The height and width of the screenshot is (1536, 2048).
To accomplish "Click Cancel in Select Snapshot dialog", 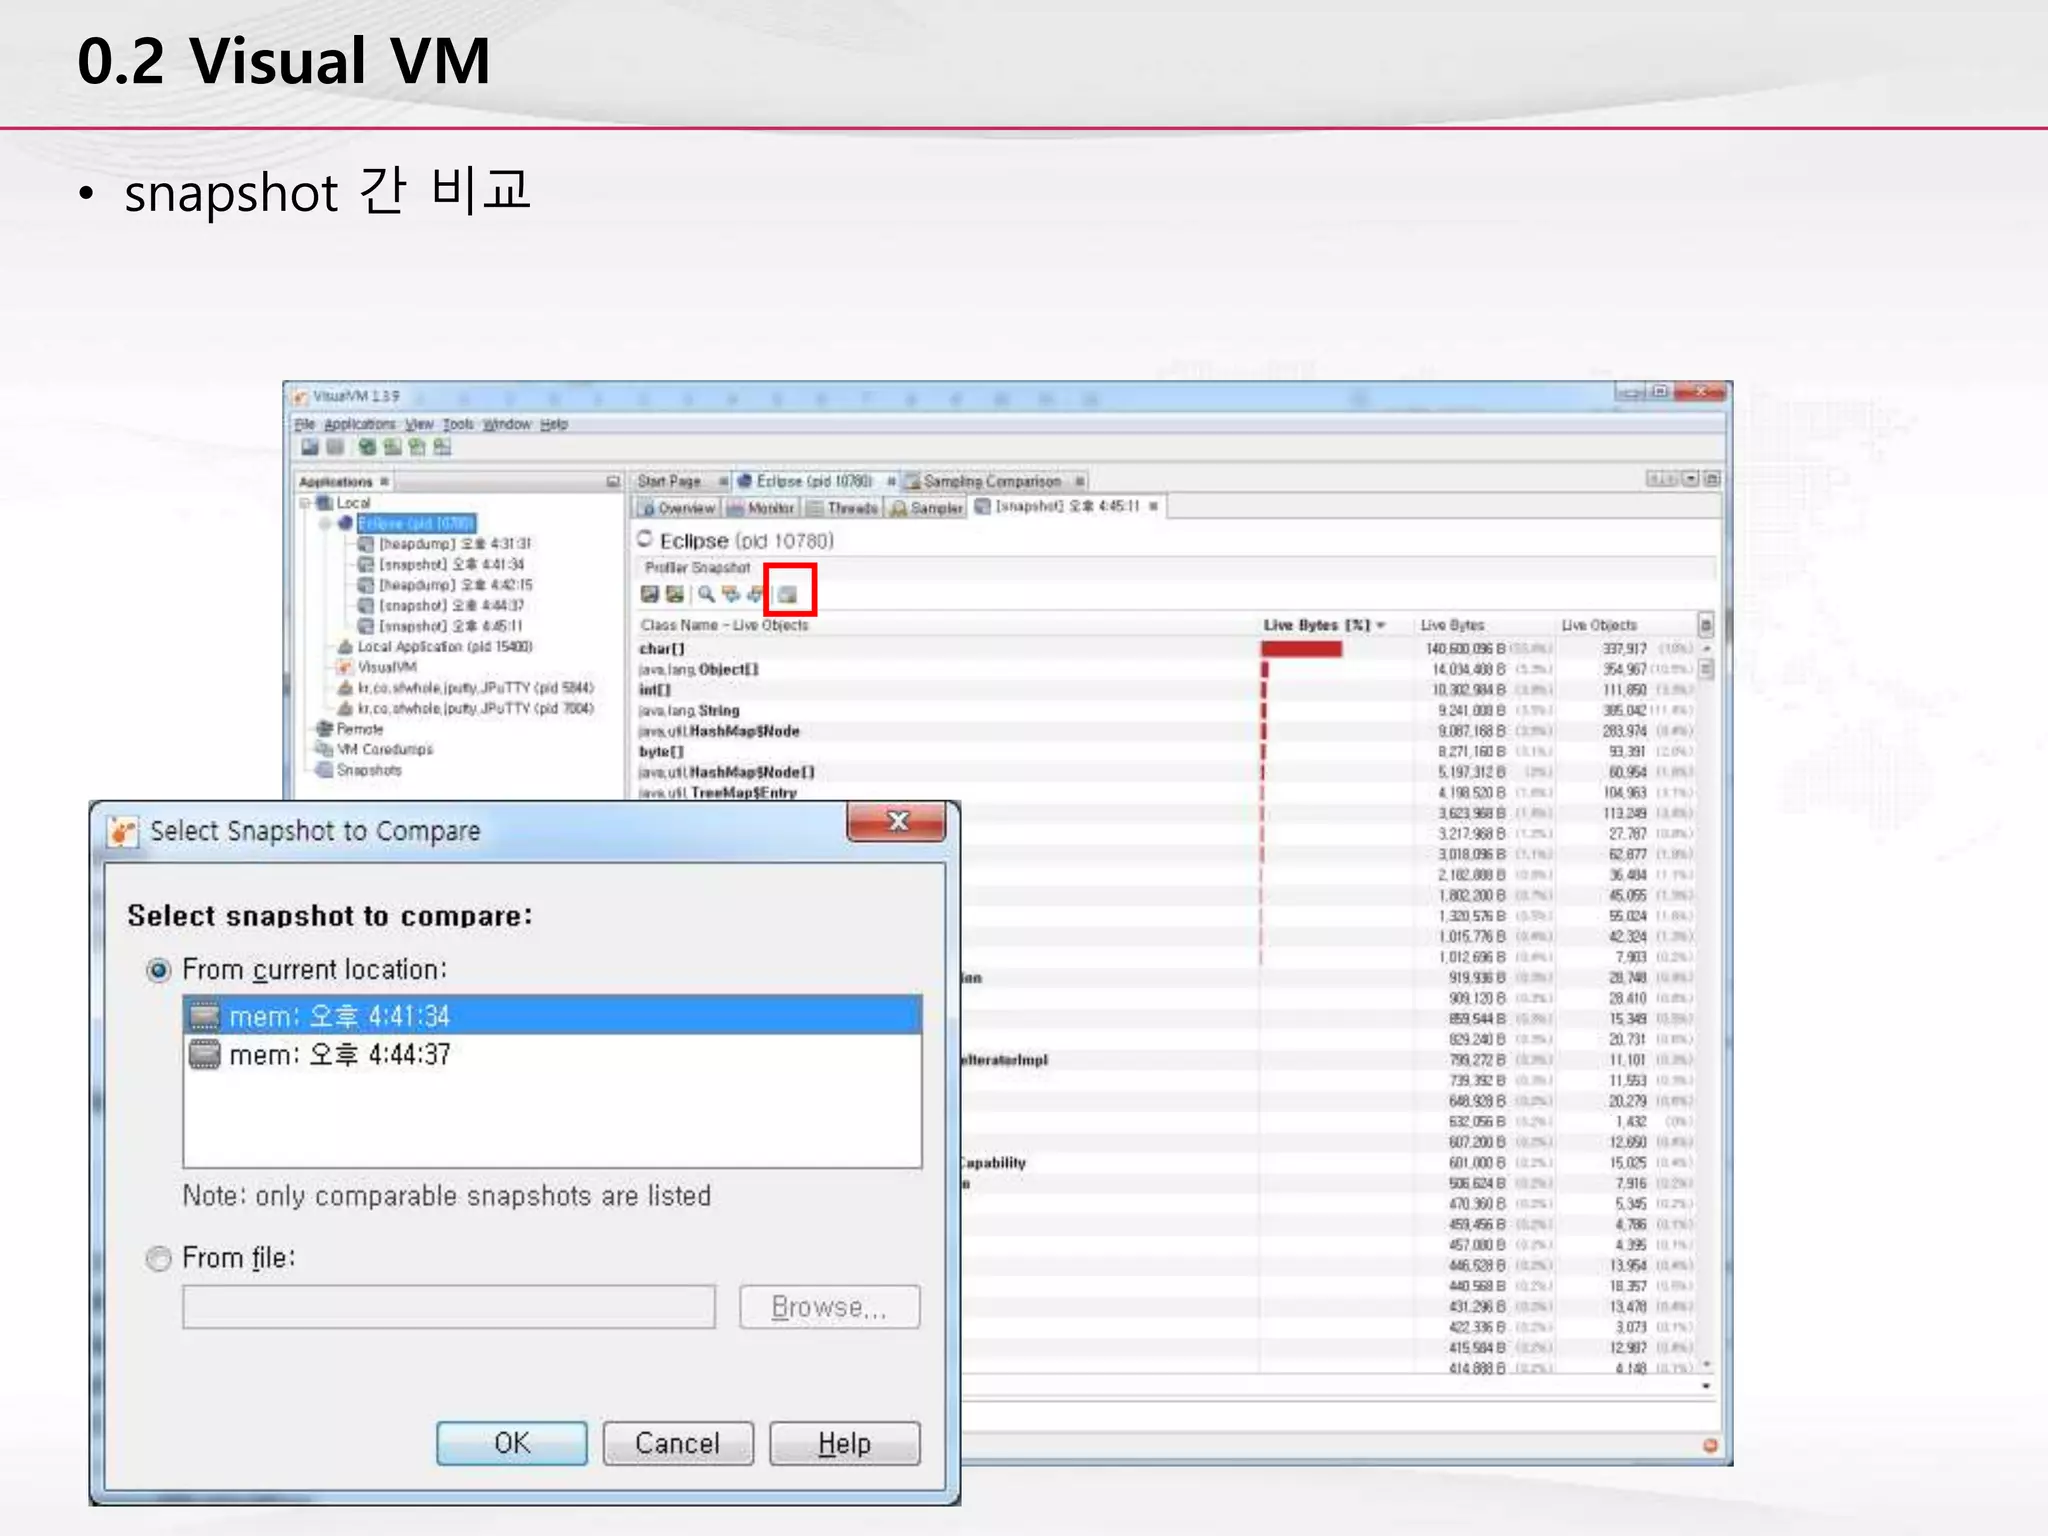I will click(678, 1443).
